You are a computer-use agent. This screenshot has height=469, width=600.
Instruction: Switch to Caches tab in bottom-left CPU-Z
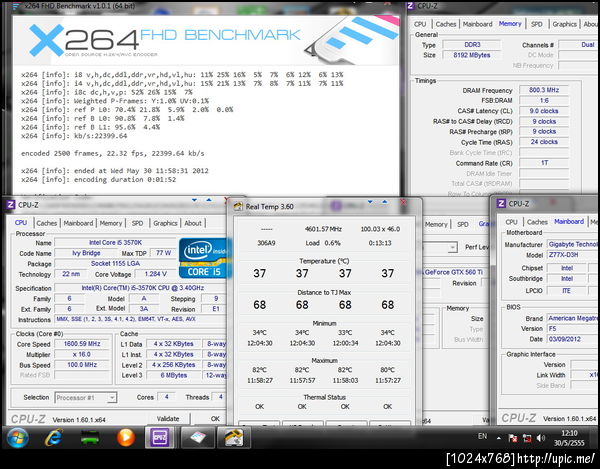click(x=47, y=223)
